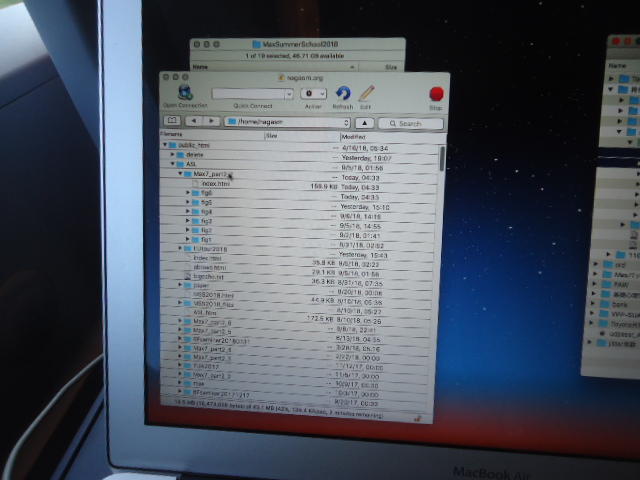Select the public_html folder row
640x480 pixels.
point(299,146)
